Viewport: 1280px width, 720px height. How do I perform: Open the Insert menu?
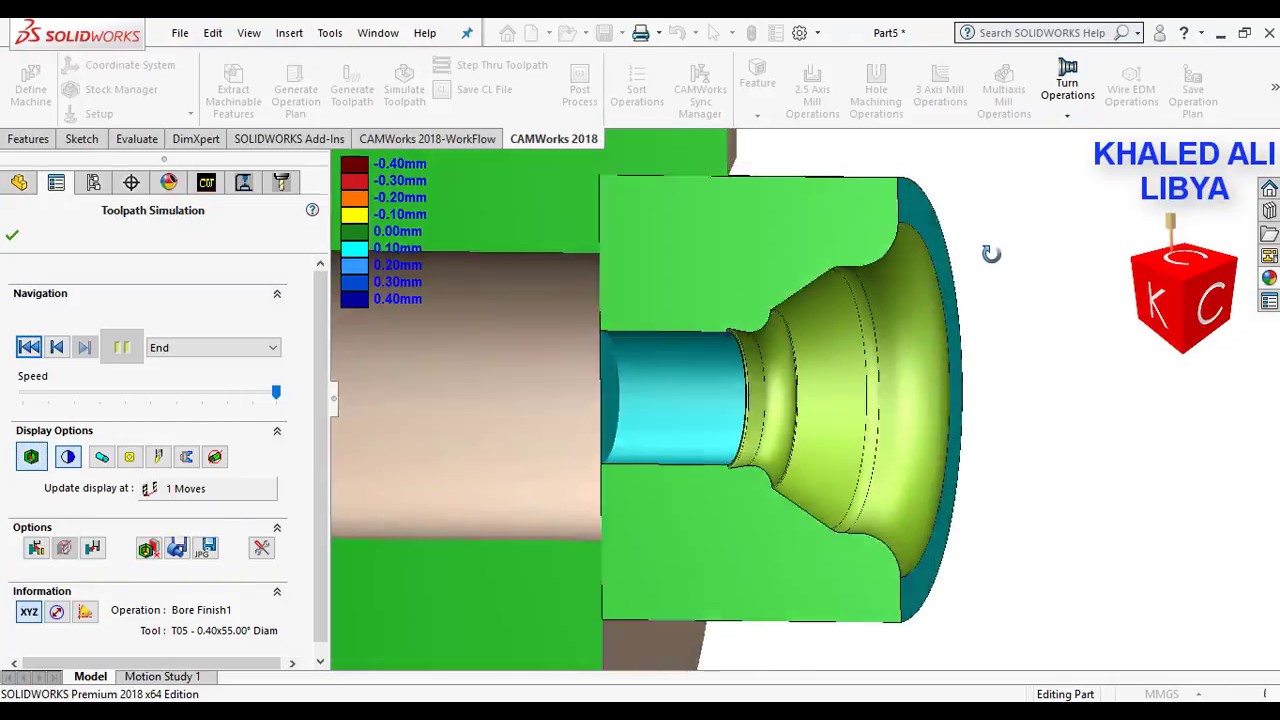pyautogui.click(x=289, y=33)
